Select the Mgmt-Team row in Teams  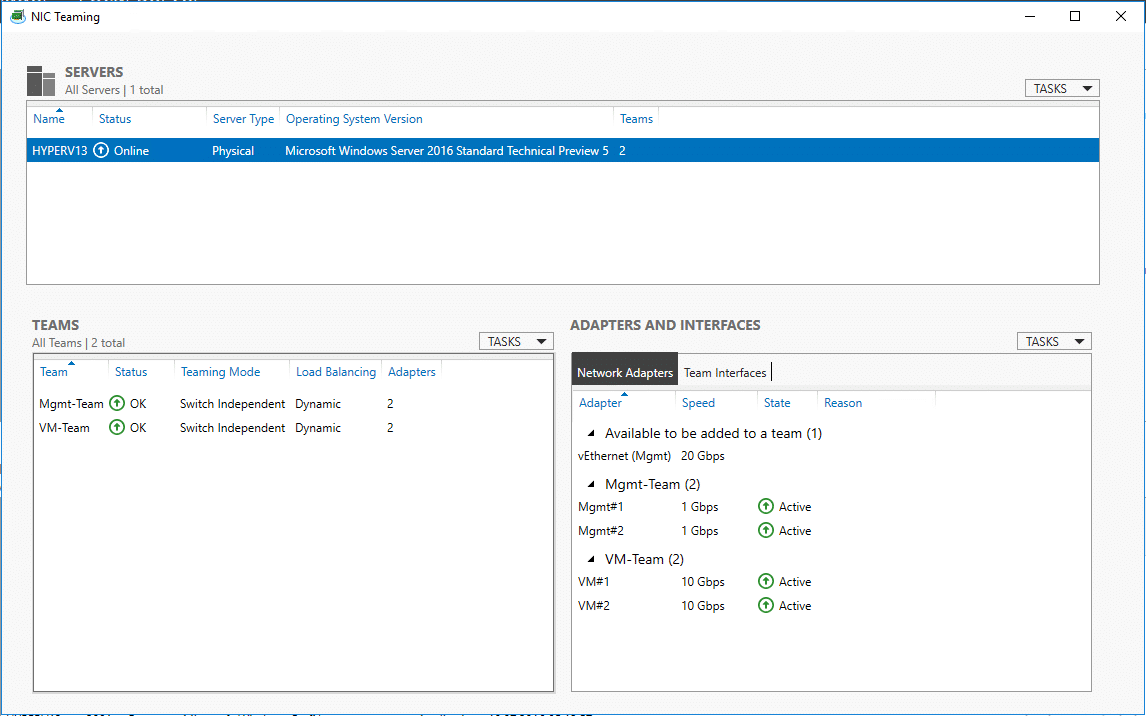pyautogui.click(x=293, y=403)
